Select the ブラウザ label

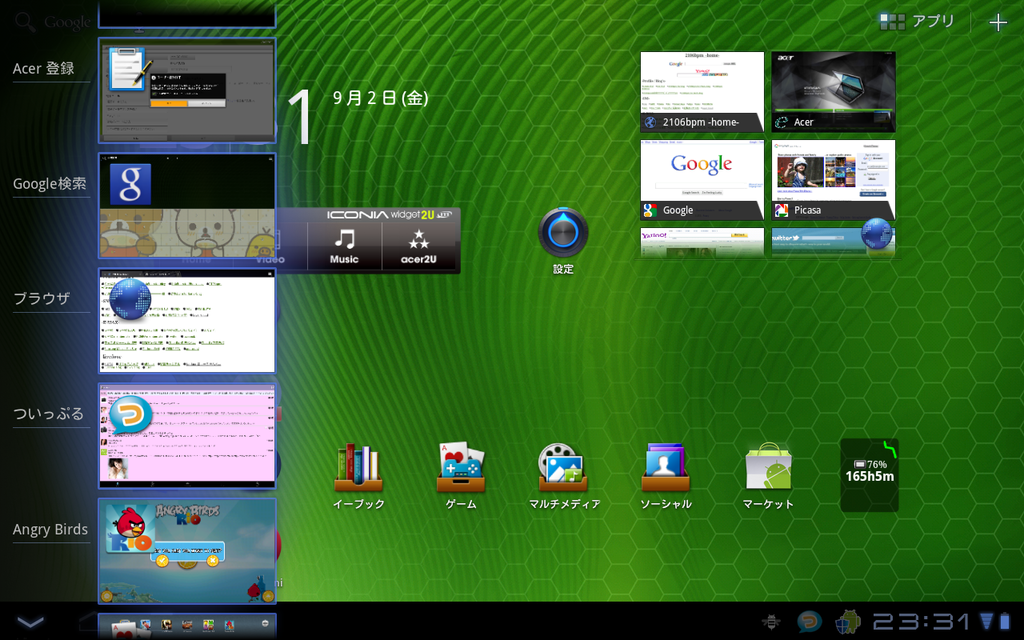[42, 298]
